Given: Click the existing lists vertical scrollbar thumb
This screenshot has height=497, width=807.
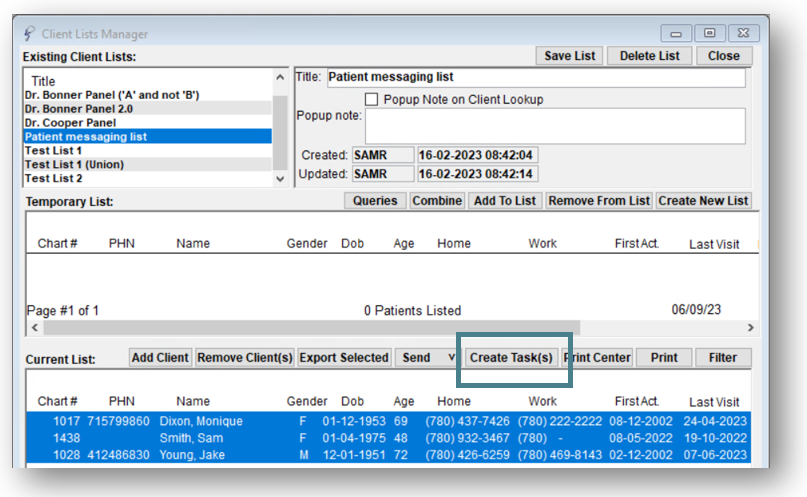Looking at the screenshot, I should coord(280,132).
